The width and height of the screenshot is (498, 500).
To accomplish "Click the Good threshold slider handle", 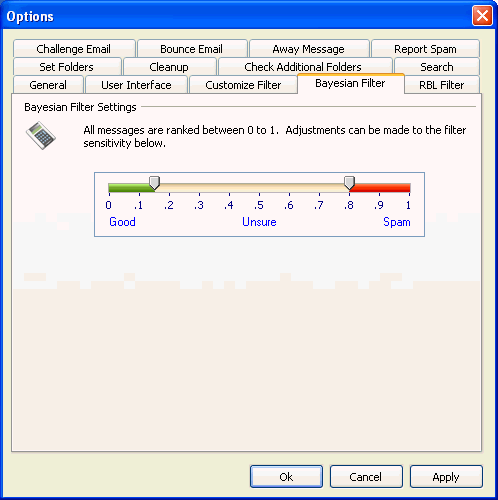I will [x=154, y=183].
